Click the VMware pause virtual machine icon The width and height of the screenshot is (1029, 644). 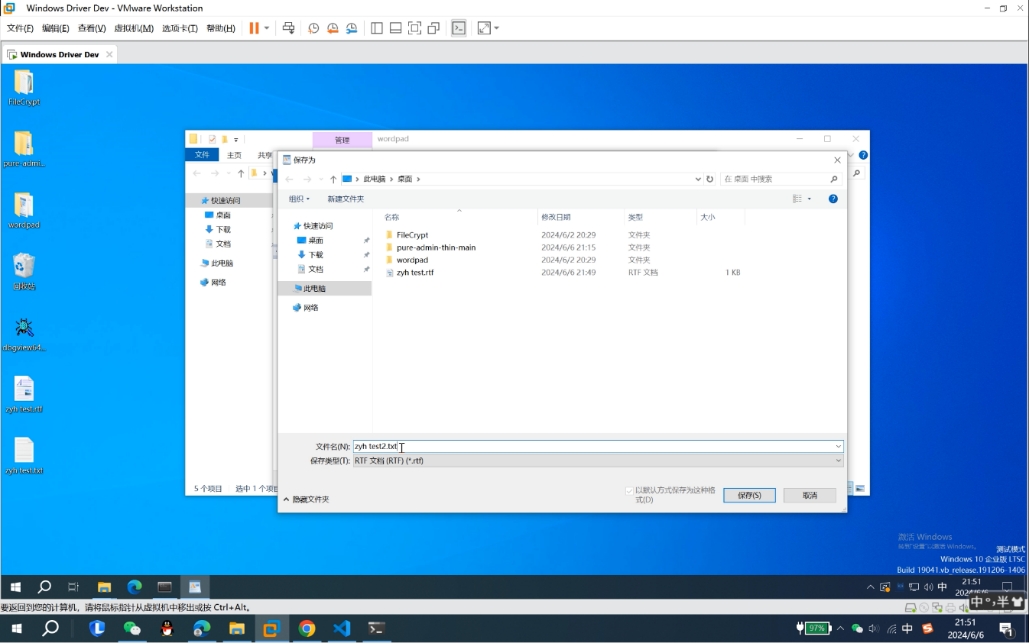[x=254, y=28]
